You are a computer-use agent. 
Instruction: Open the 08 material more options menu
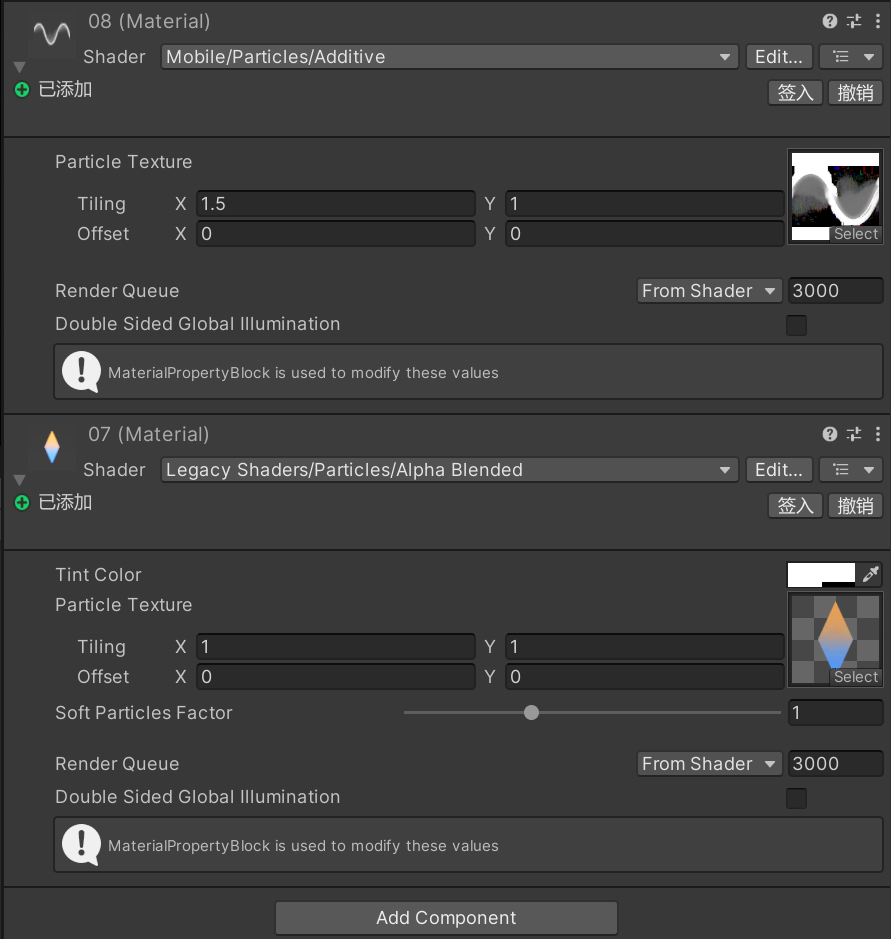[x=878, y=22]
